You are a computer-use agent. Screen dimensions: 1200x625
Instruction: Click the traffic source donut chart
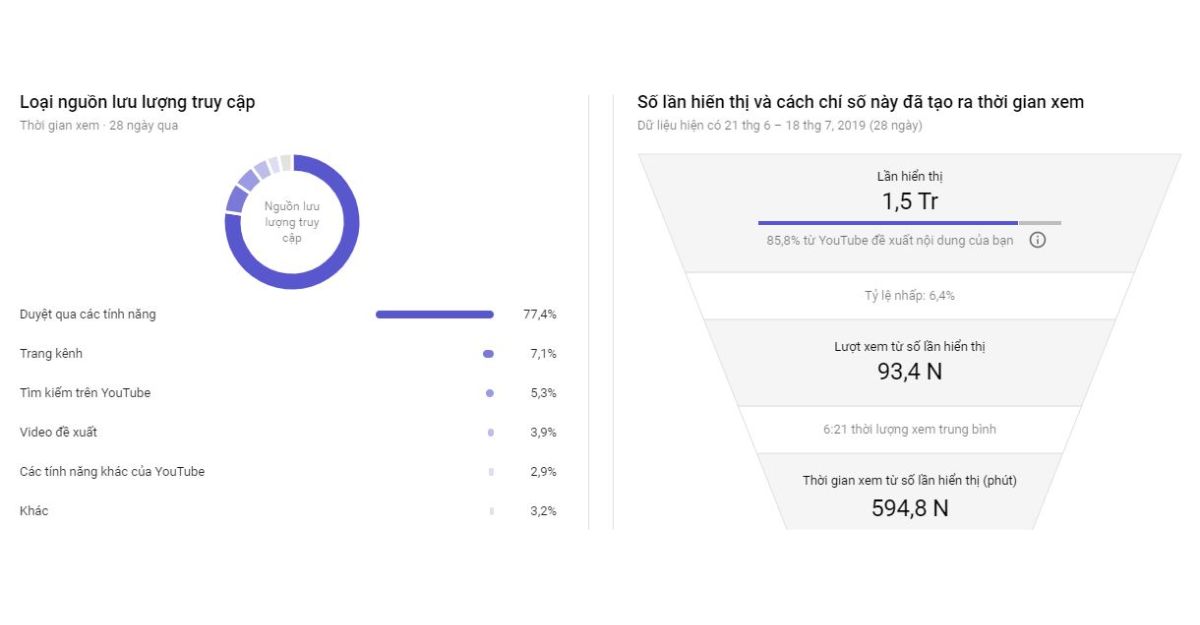click(x=292, y=222)
